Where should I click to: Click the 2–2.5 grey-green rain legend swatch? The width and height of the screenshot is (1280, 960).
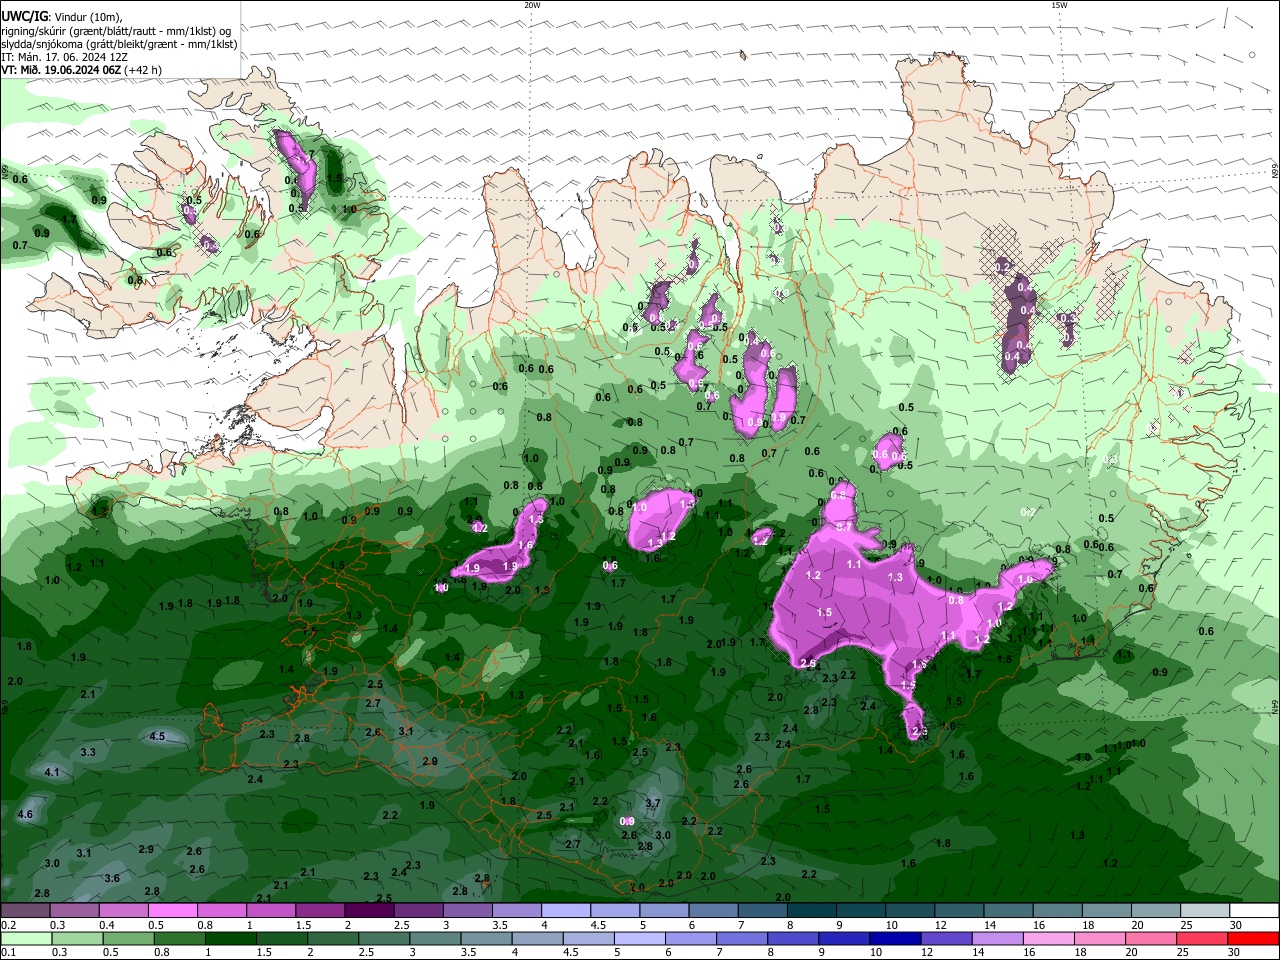[x=333, y=939]
